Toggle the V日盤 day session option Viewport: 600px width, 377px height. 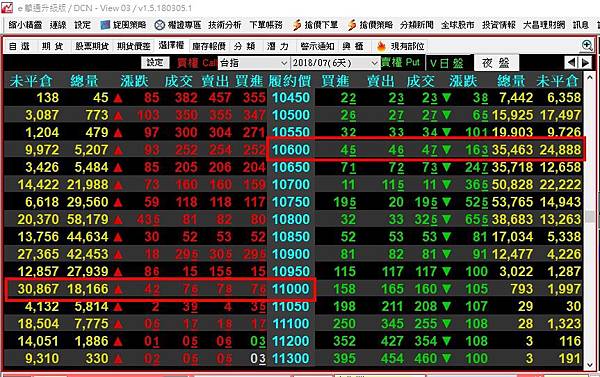click(x=447, y=63)
